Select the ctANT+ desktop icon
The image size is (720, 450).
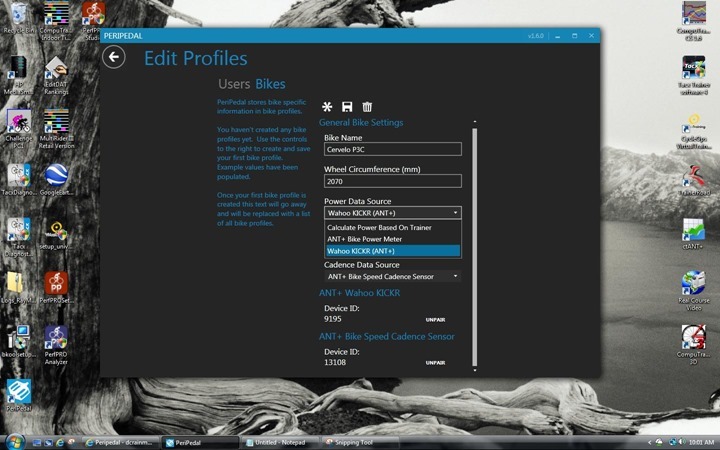coord(693,234)
